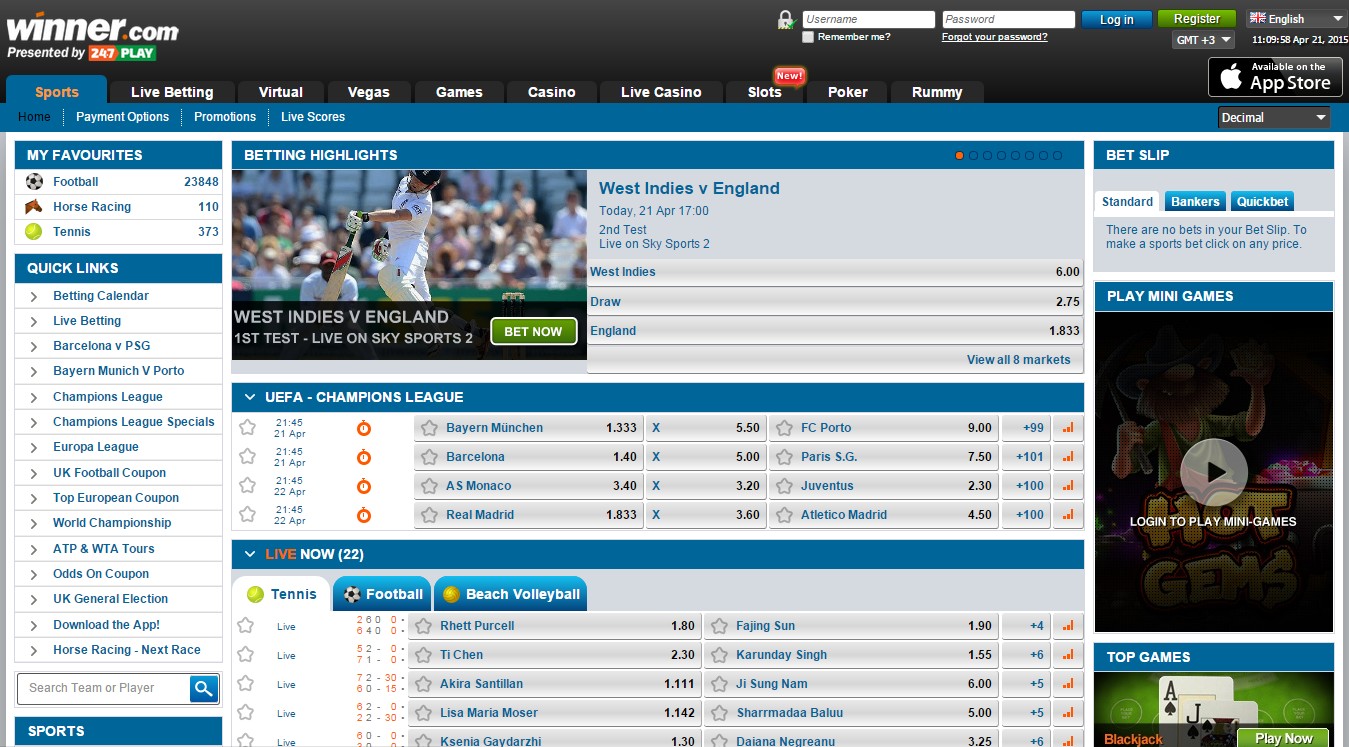Expand +4 markets for Rhett Purcell match
Image resolution: width=1349 pixels, height=747 pixels.
click(1027, 626)
